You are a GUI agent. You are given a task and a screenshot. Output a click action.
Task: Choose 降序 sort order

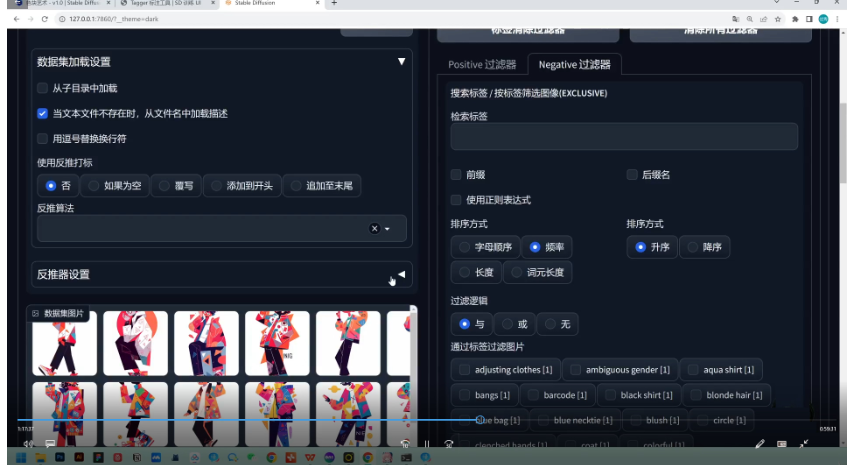click(x=692, y=247)
